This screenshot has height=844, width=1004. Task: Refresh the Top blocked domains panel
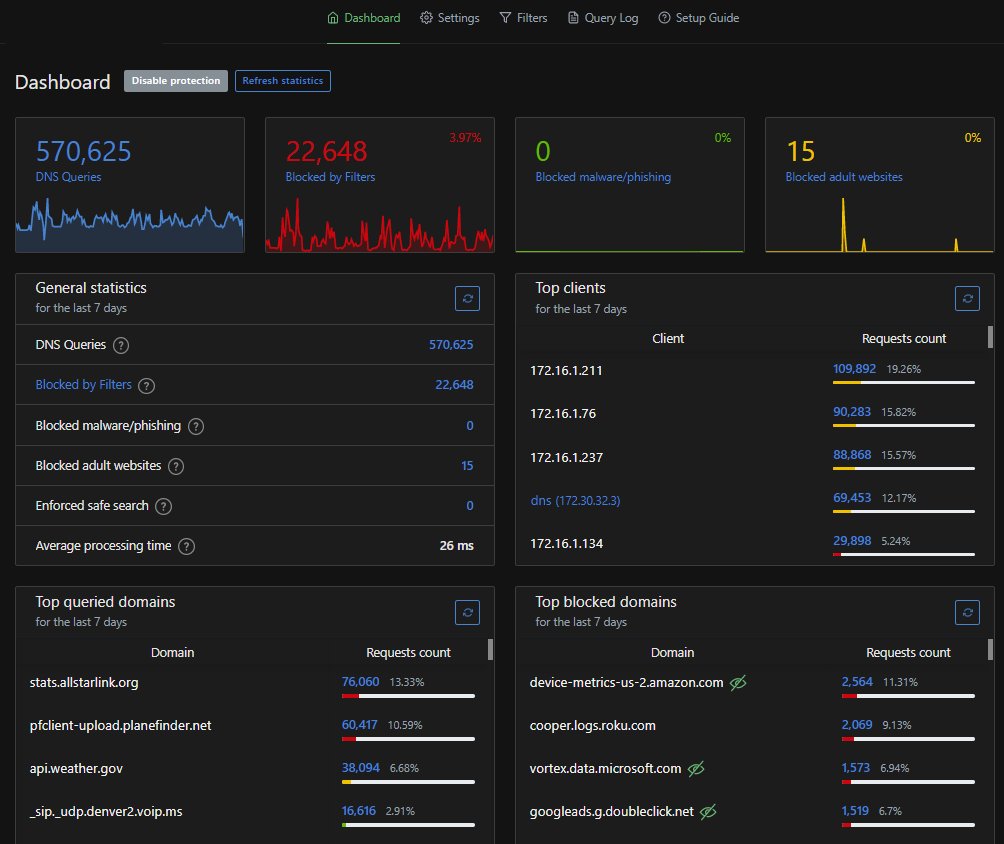pos(966,611)
